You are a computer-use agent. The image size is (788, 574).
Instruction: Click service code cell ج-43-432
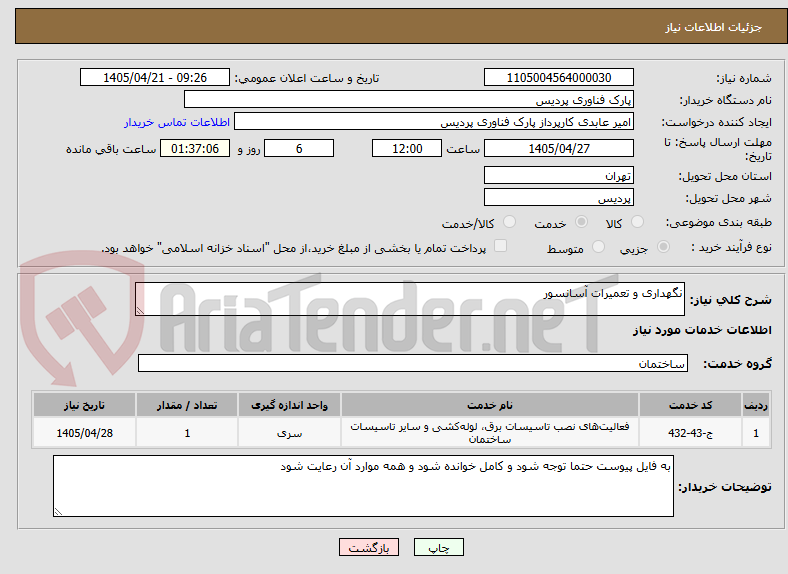tap(691, 432)
